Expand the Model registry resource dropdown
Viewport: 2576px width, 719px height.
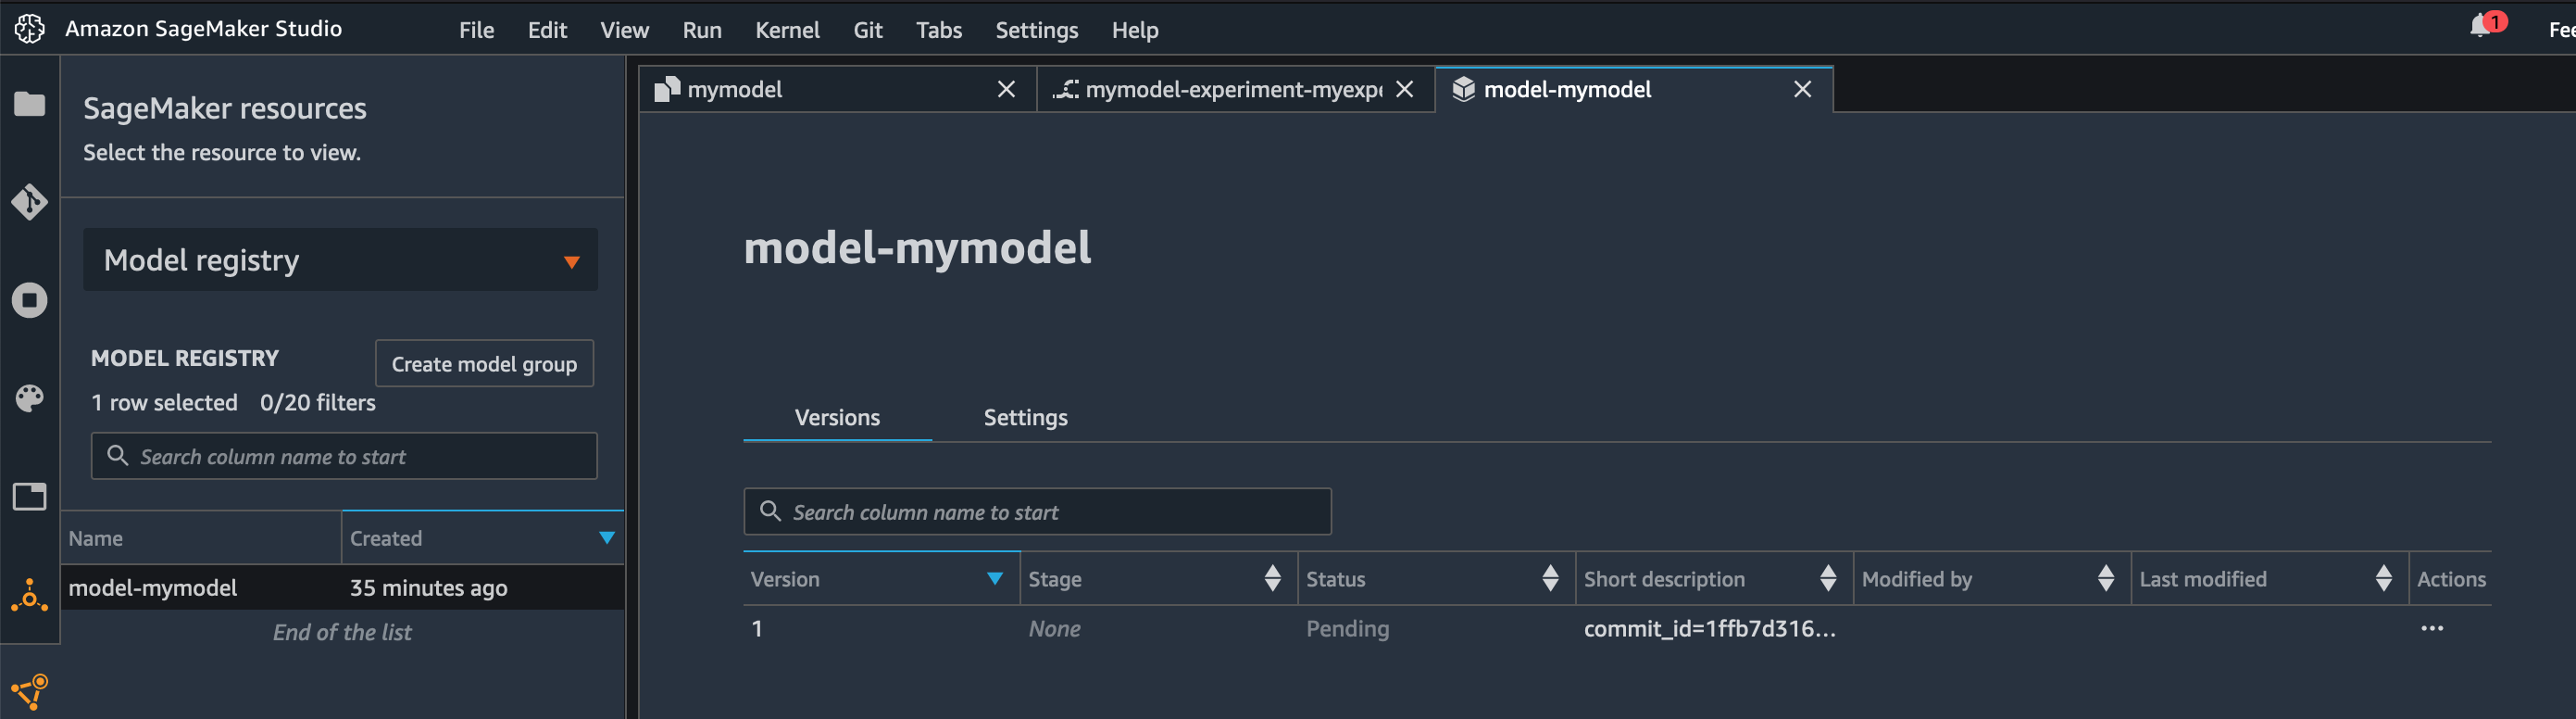340,260
